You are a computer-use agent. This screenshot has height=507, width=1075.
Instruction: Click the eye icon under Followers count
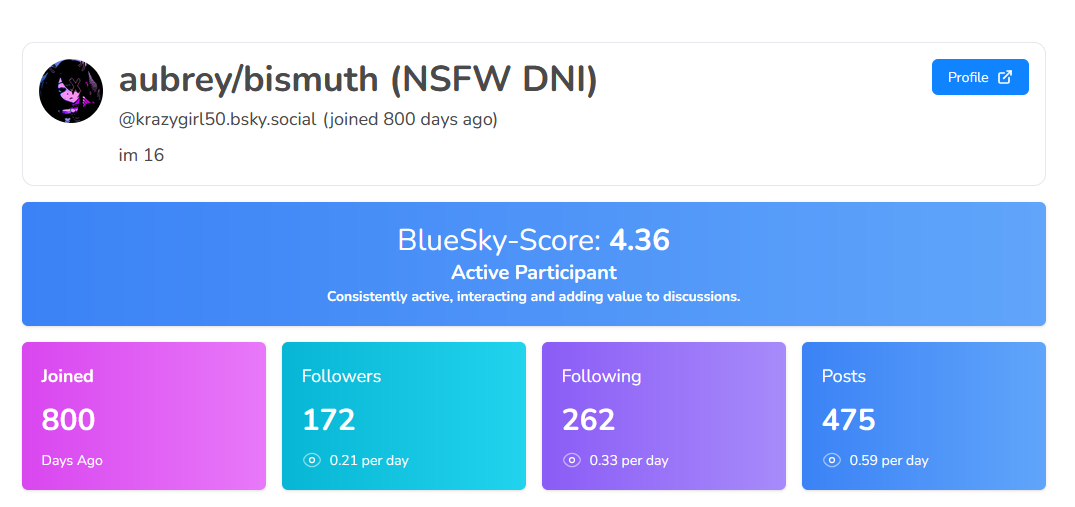click(x=311, y=460)
